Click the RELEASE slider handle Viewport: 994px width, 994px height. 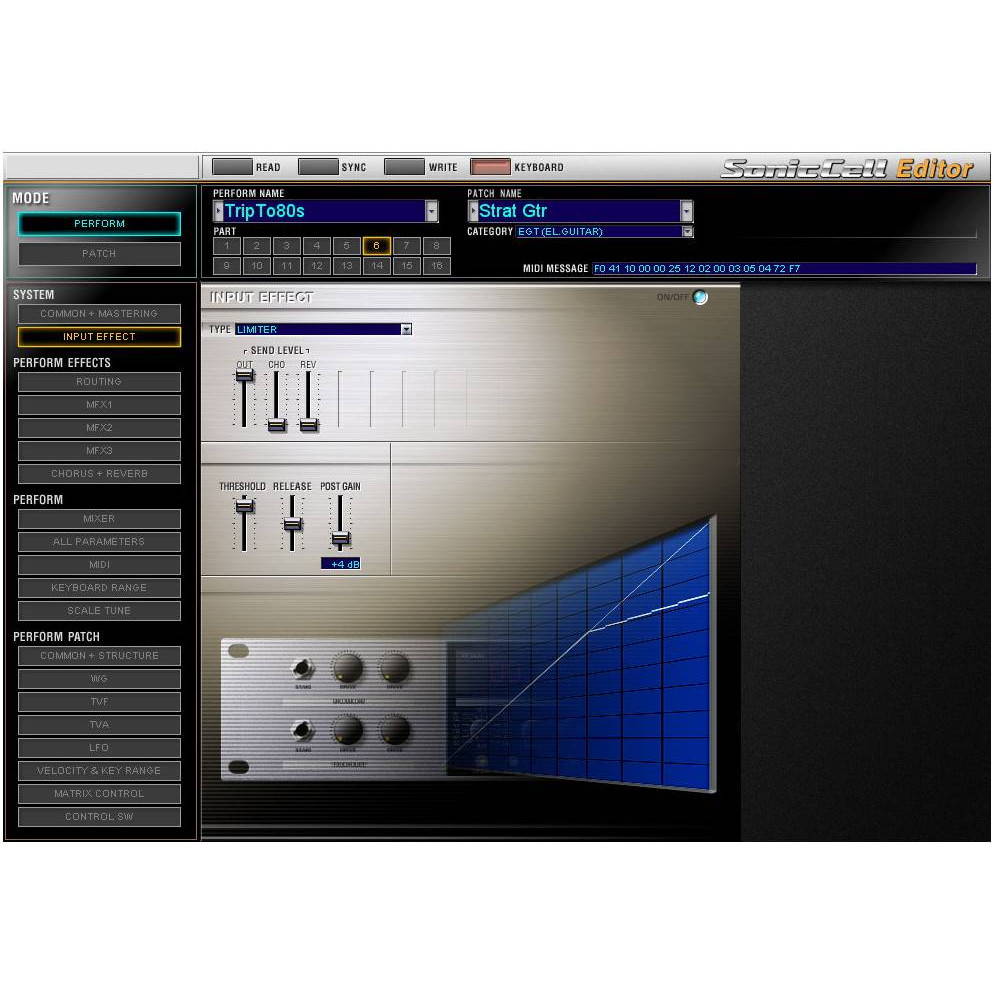(x=292, y=524)
